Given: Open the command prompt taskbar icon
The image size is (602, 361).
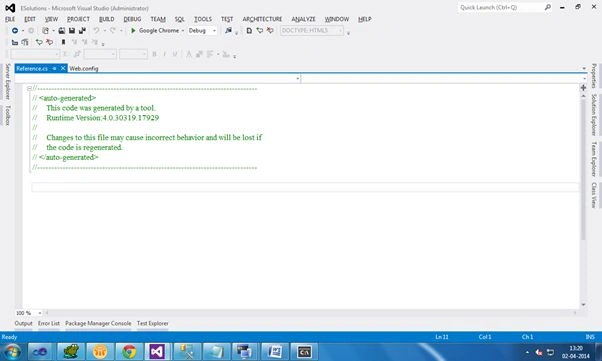Looking at the screenshot, I should pyautogui.click(x=304, y=351).
